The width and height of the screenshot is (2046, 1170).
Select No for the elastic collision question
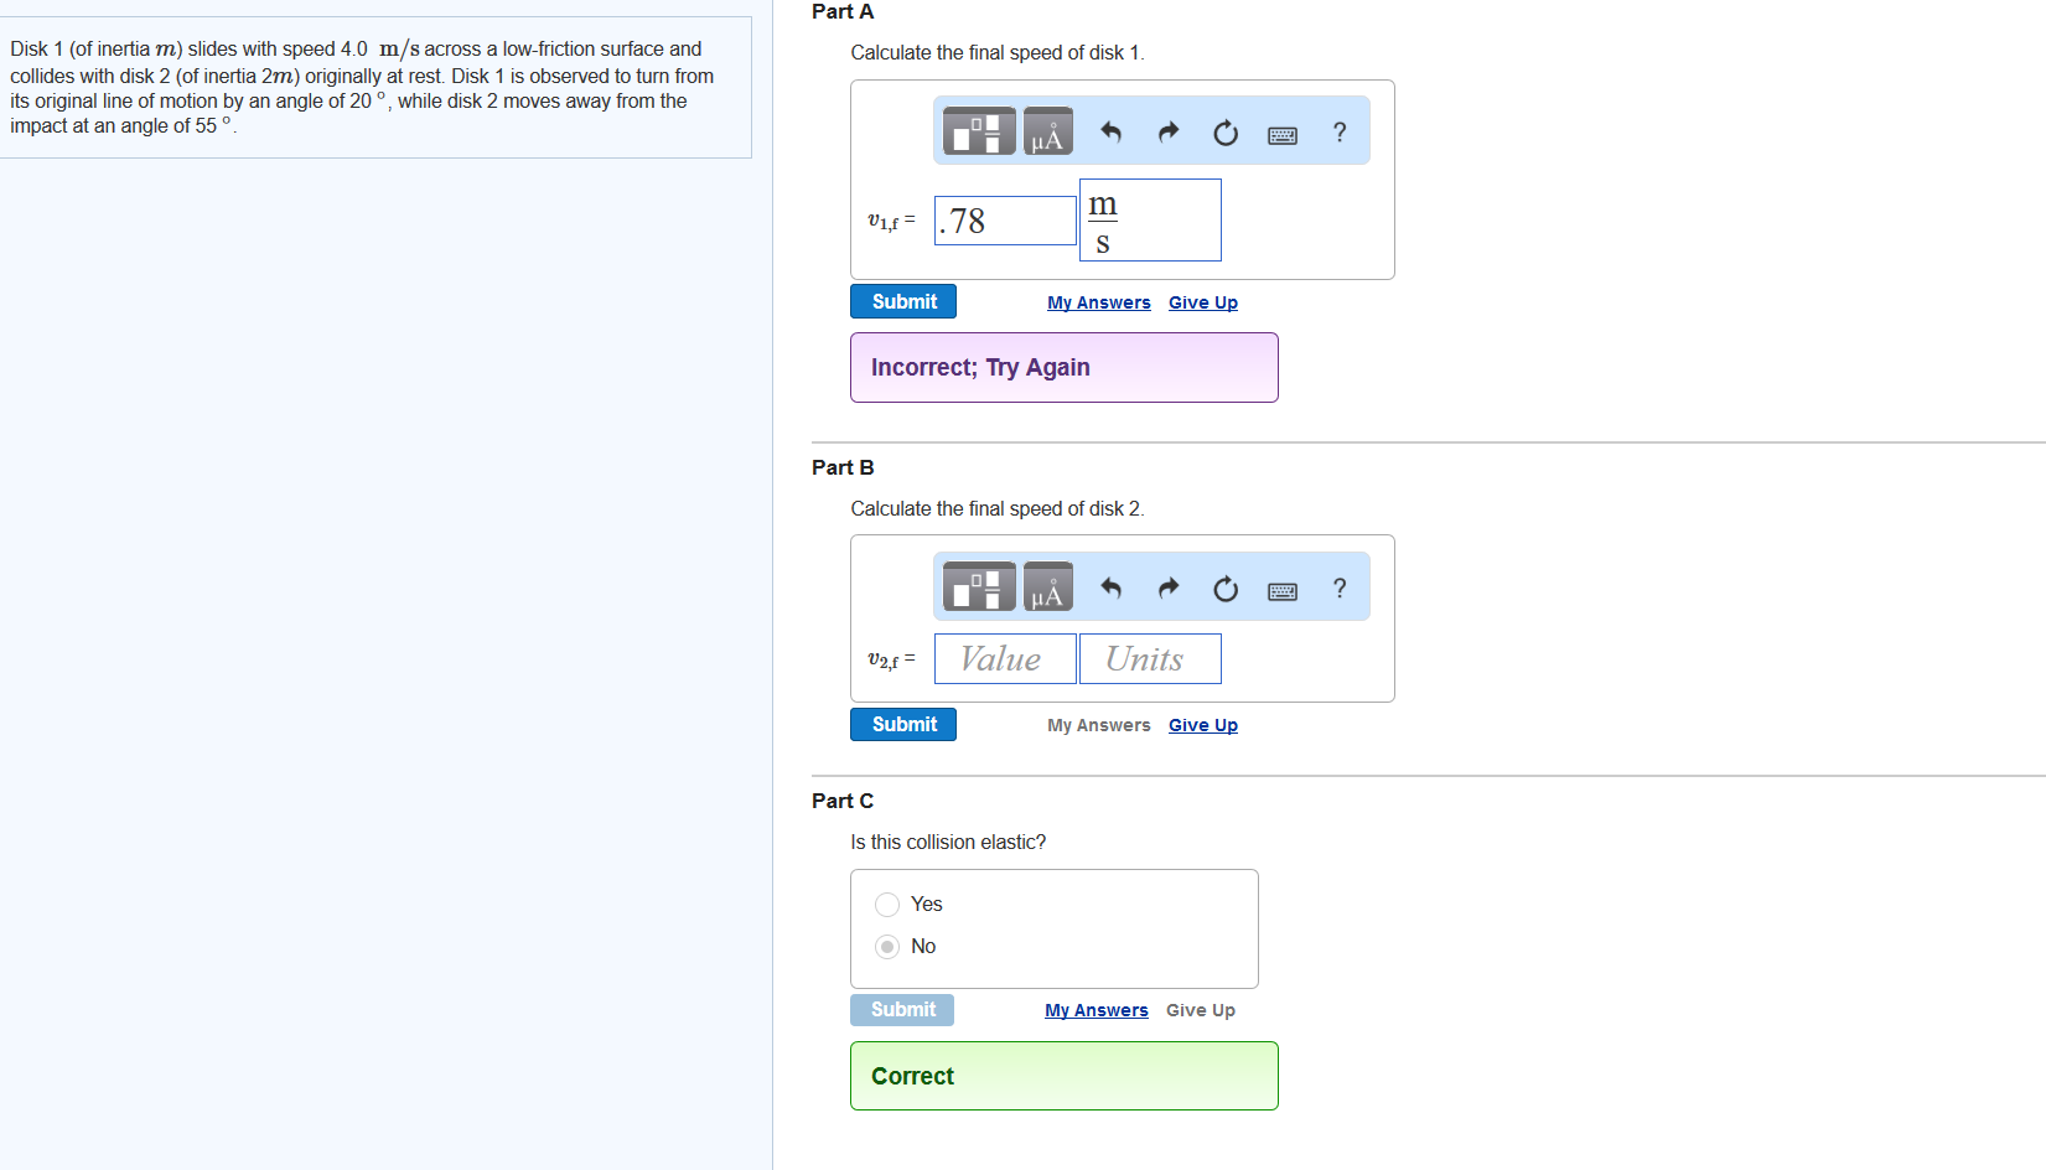click(886, 946)
